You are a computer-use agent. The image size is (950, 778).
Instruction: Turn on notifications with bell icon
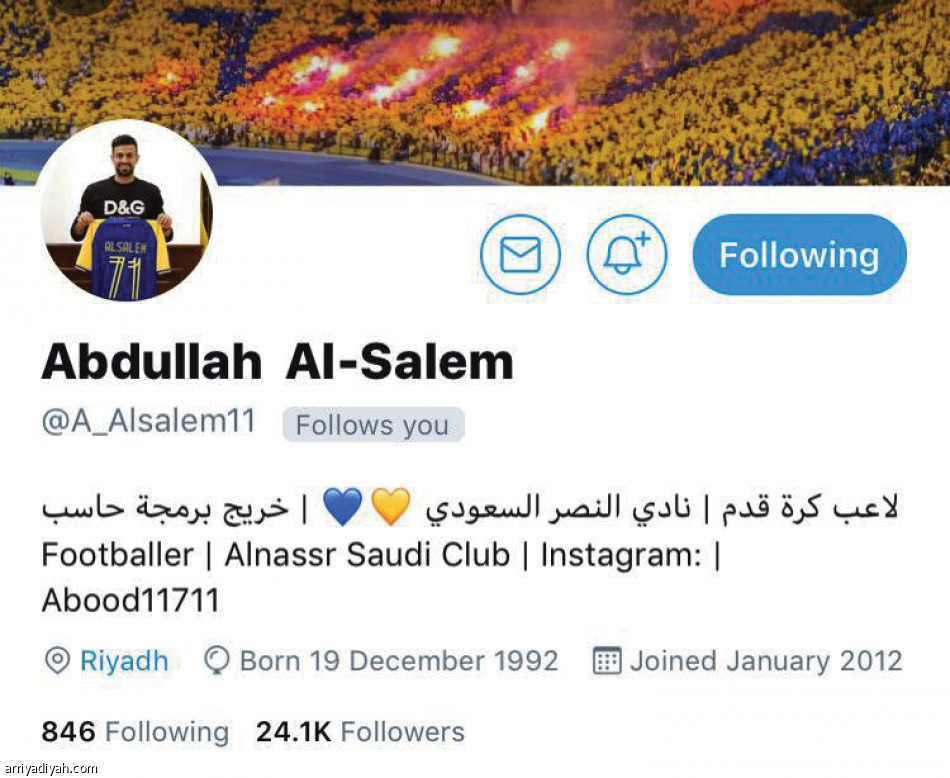[x=627, y=254]
